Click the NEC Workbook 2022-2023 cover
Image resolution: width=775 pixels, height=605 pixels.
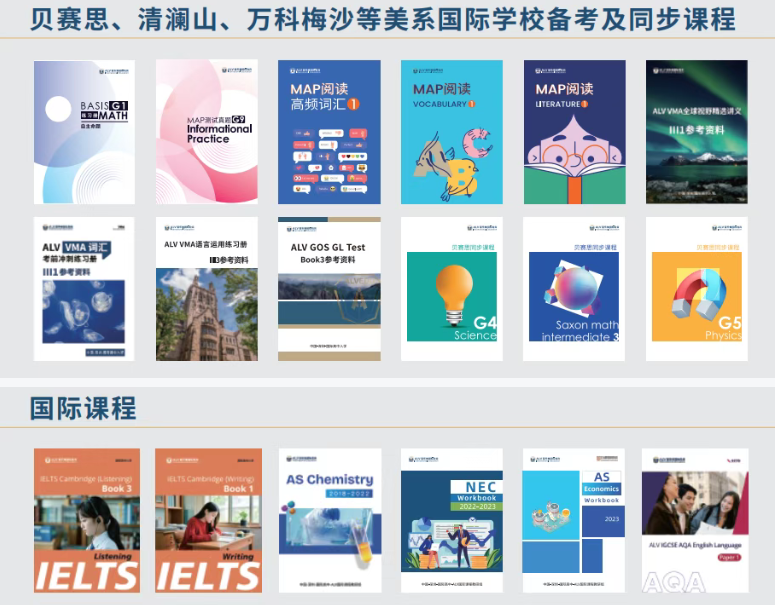point(452,520)
